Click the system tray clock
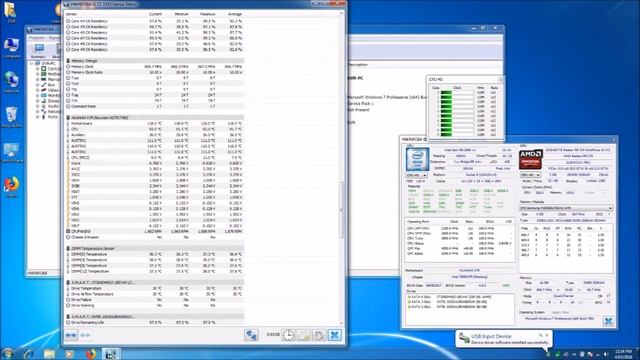 point(623,354)
